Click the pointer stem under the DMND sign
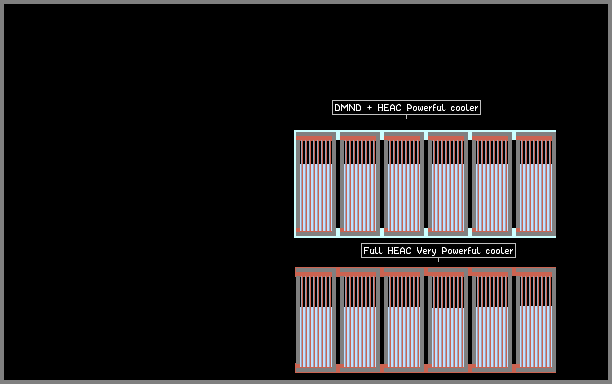The image size is (612, 384). pyautogui.click(x=406, y=117)
